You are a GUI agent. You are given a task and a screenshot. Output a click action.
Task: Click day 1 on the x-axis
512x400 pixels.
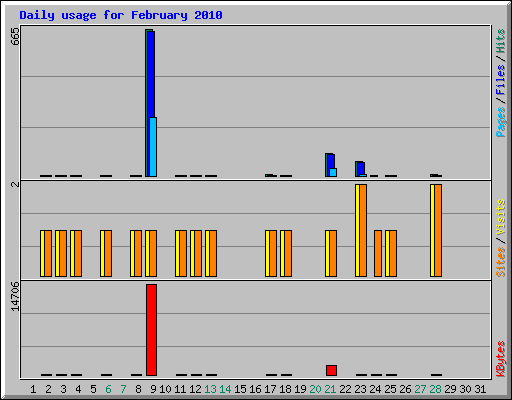click(33, 389)
